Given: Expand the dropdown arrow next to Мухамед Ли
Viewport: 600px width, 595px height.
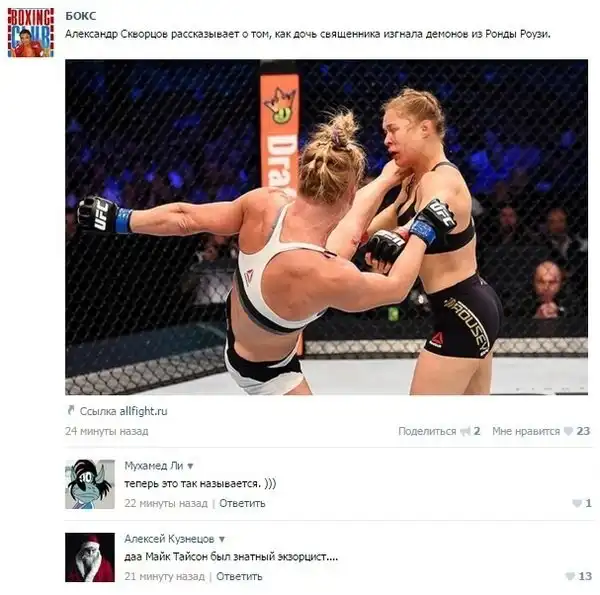Looking at the screenshot, I should (x=190, y=466).
